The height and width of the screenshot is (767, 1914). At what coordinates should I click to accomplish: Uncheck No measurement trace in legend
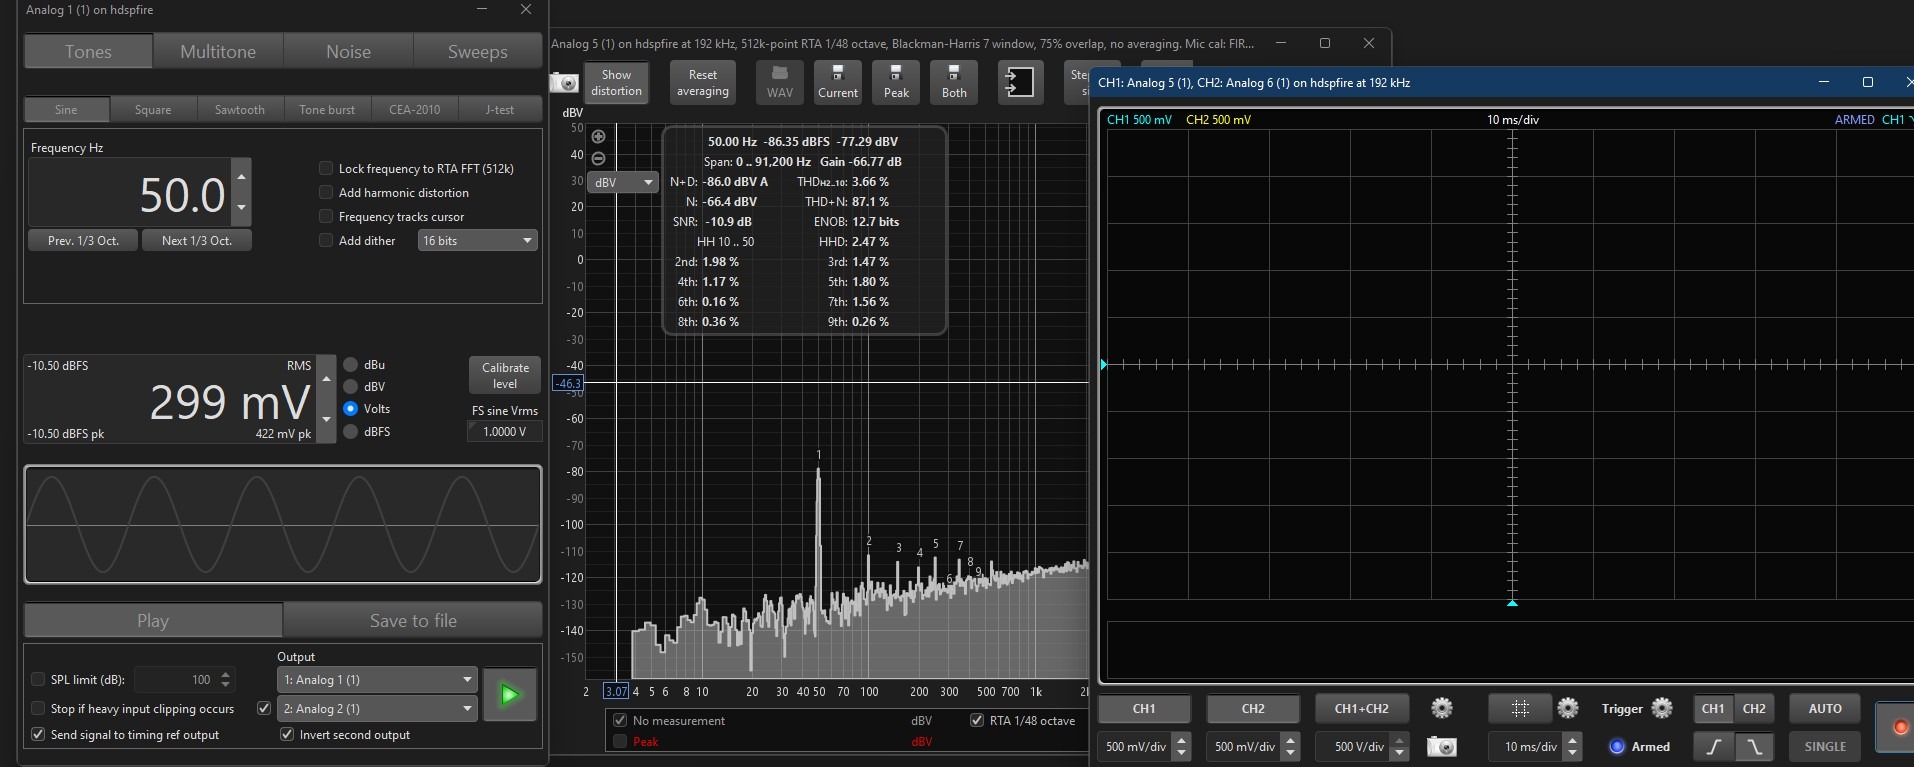point(620,720)
